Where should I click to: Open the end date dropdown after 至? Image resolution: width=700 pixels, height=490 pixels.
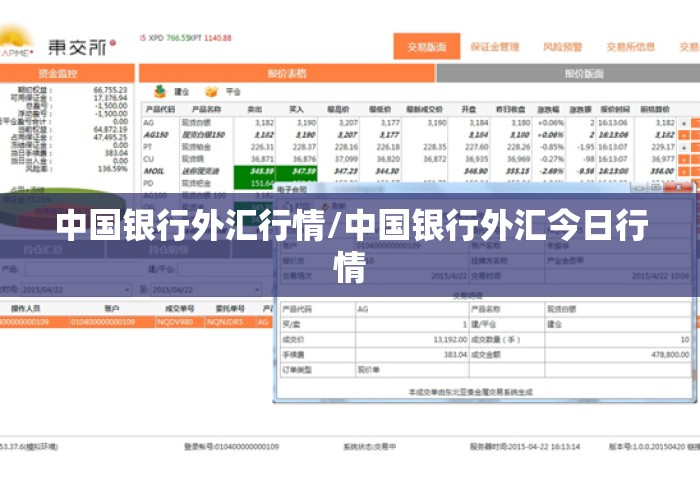pyautogui.click(x=257, y=290)
